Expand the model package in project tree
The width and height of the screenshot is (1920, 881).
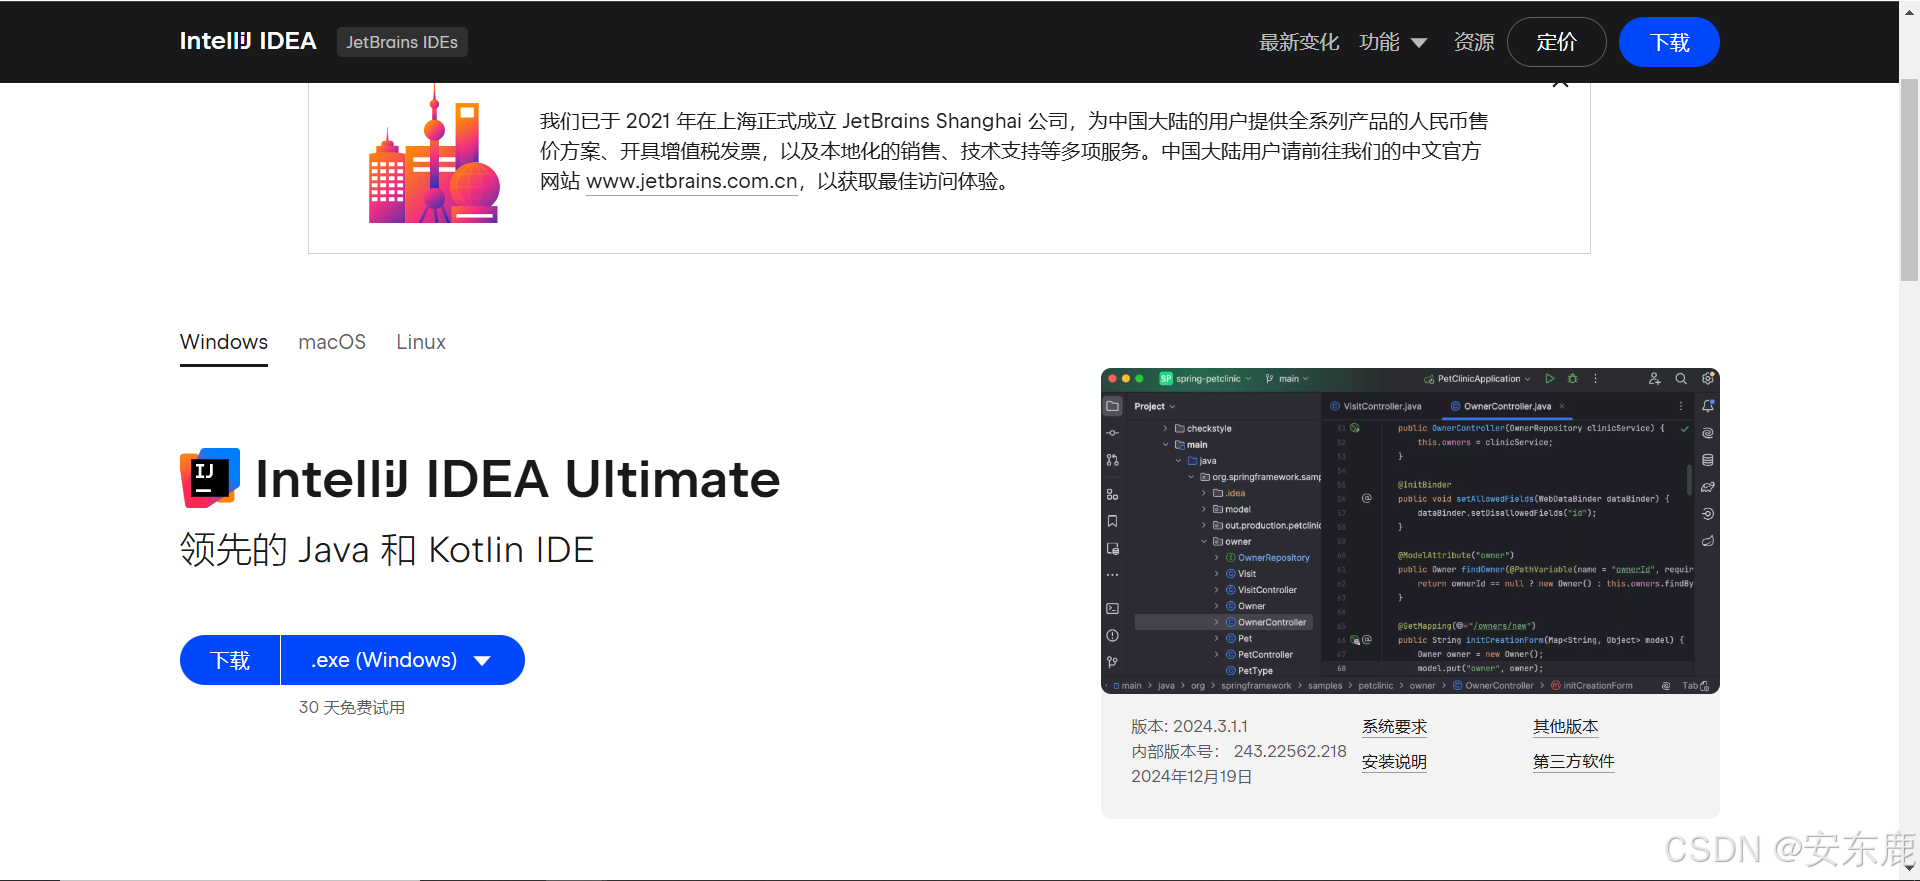[x=1204, y=509]
